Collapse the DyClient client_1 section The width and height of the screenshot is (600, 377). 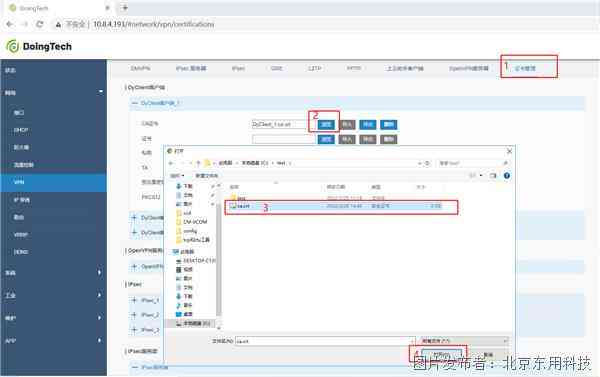(134, 103)
